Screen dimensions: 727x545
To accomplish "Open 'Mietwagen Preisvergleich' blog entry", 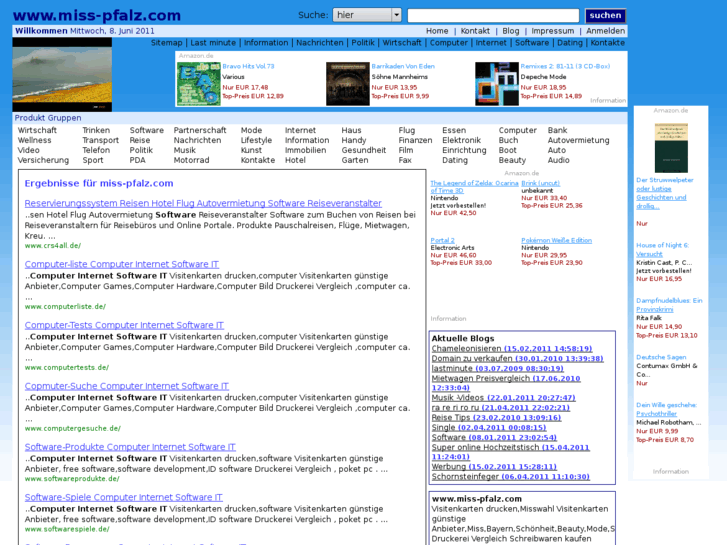I will (x=506, y=383).
